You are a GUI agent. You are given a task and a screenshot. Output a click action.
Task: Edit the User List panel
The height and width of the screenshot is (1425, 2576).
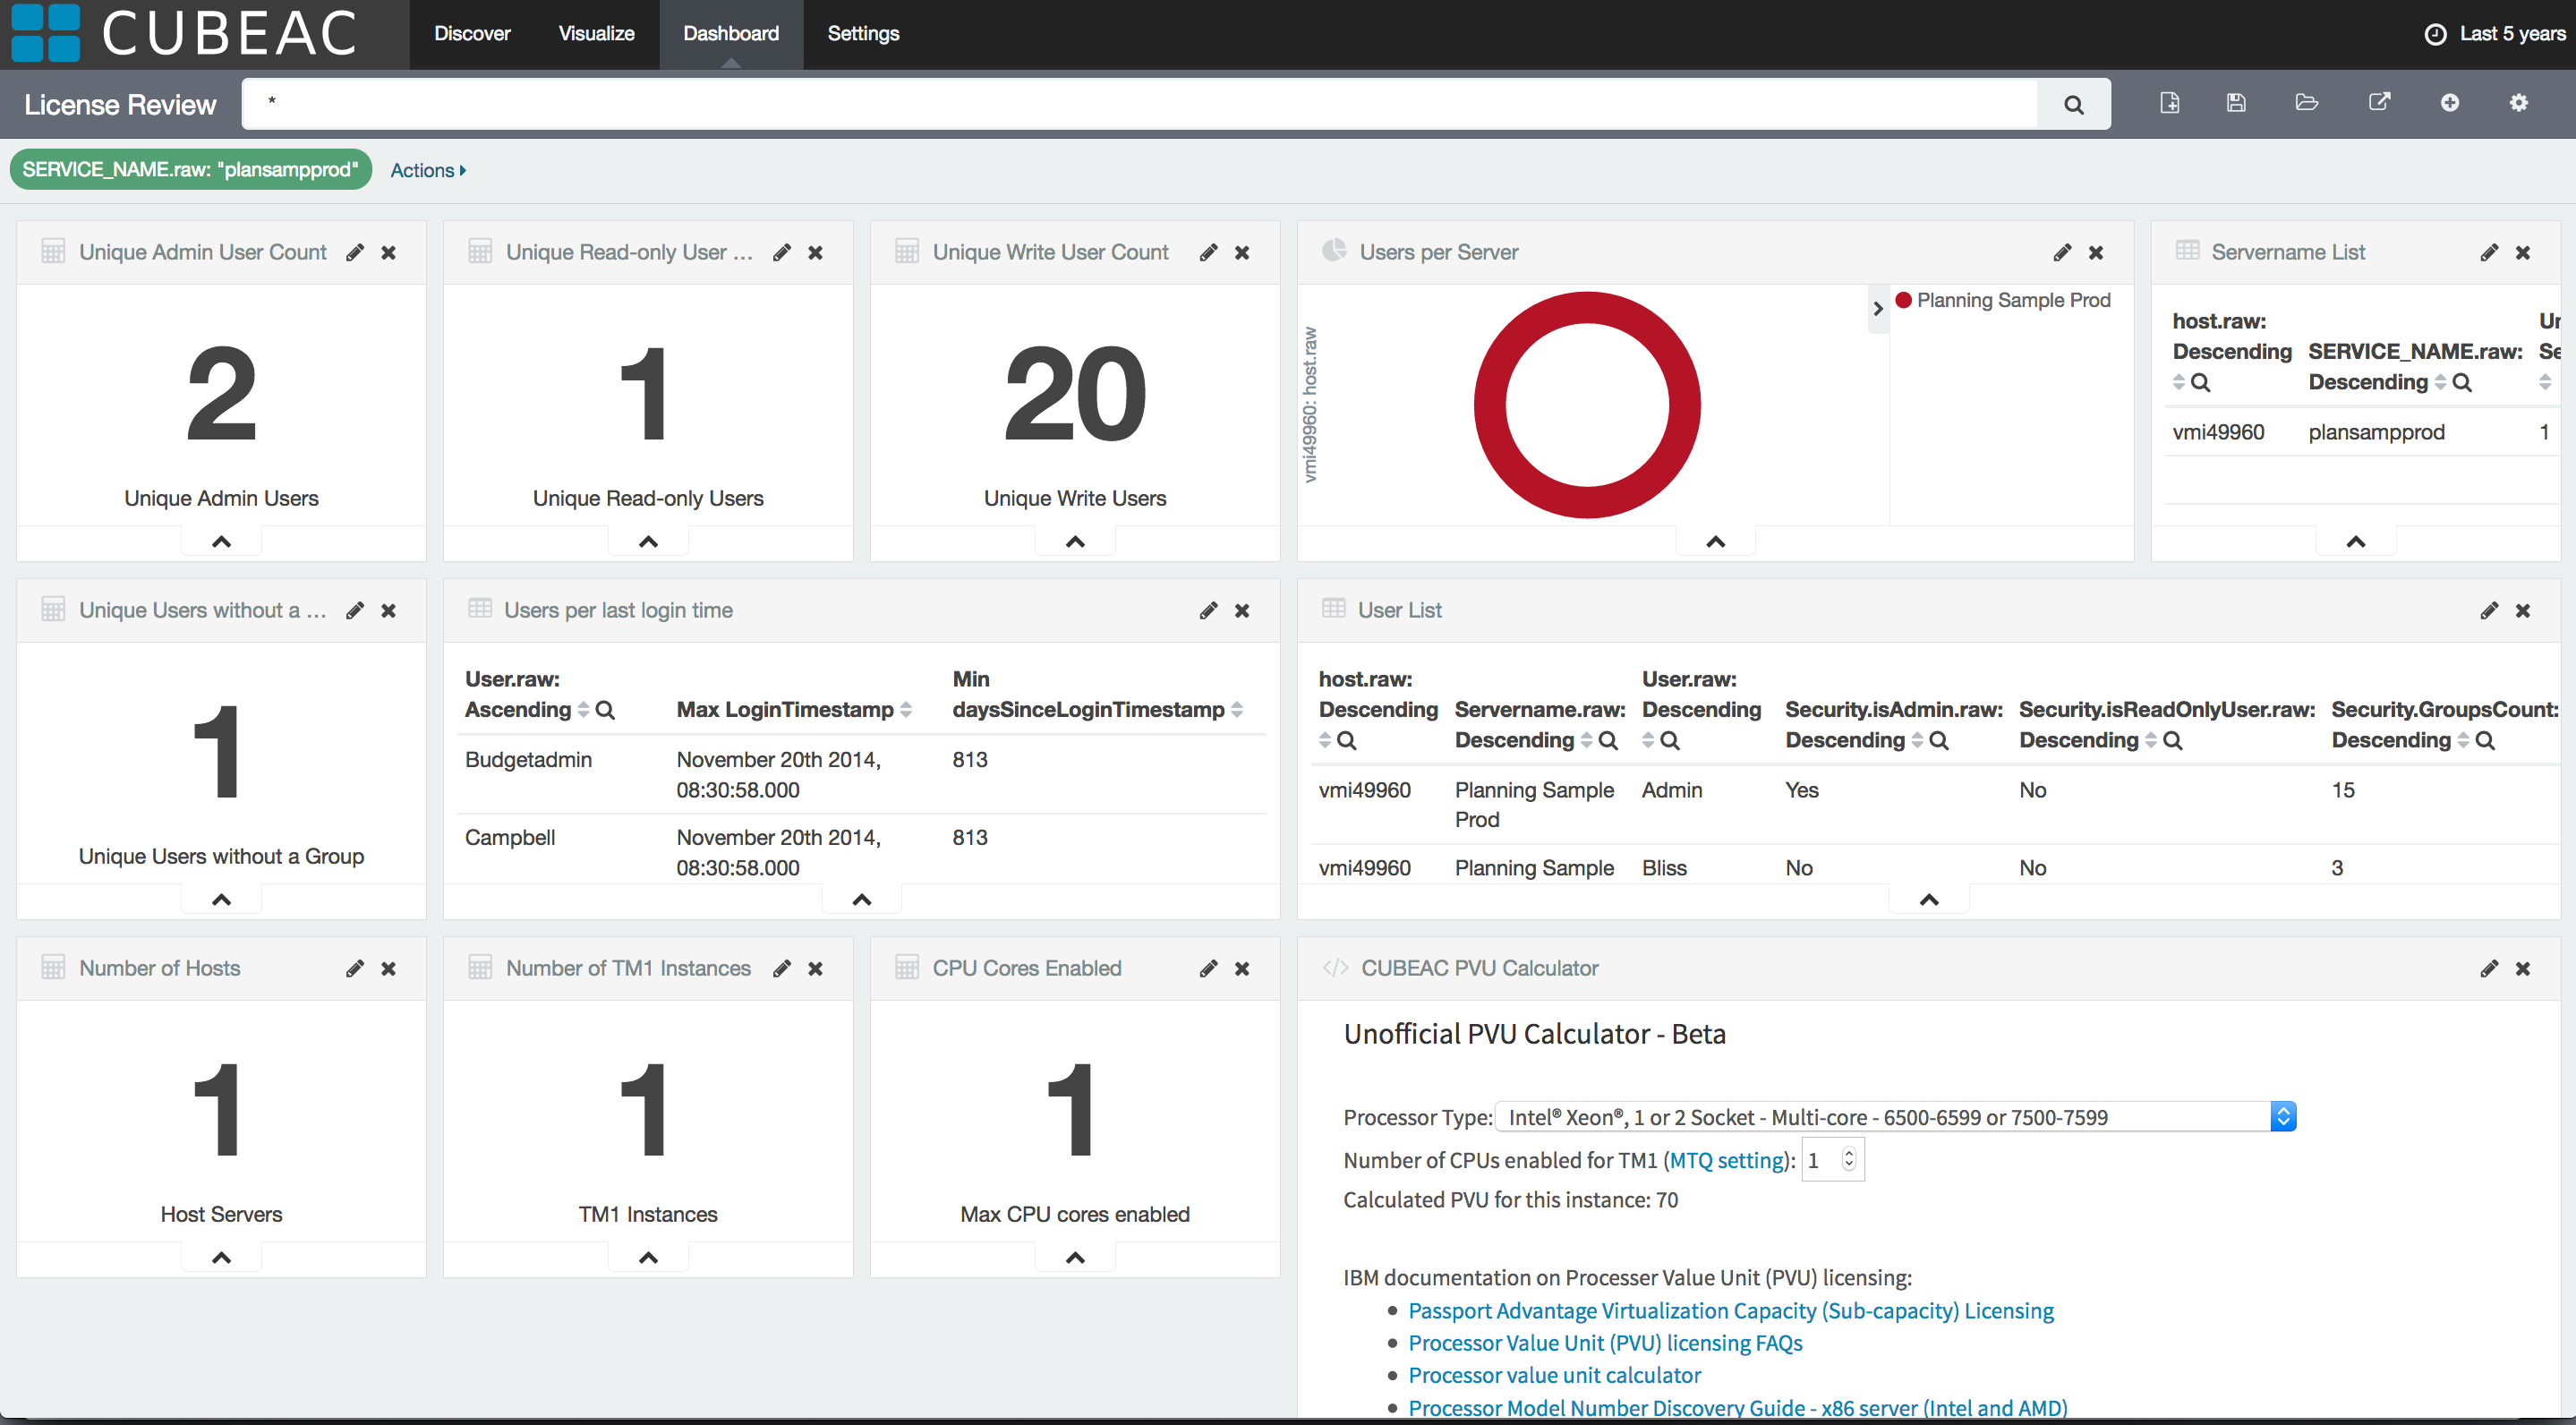(x=2489, y=611)
